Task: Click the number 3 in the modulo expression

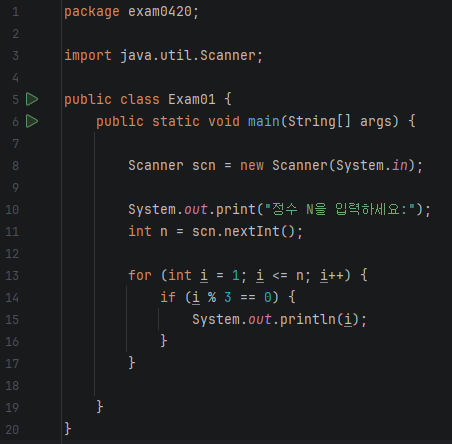Action: click(x=228, y=297)
